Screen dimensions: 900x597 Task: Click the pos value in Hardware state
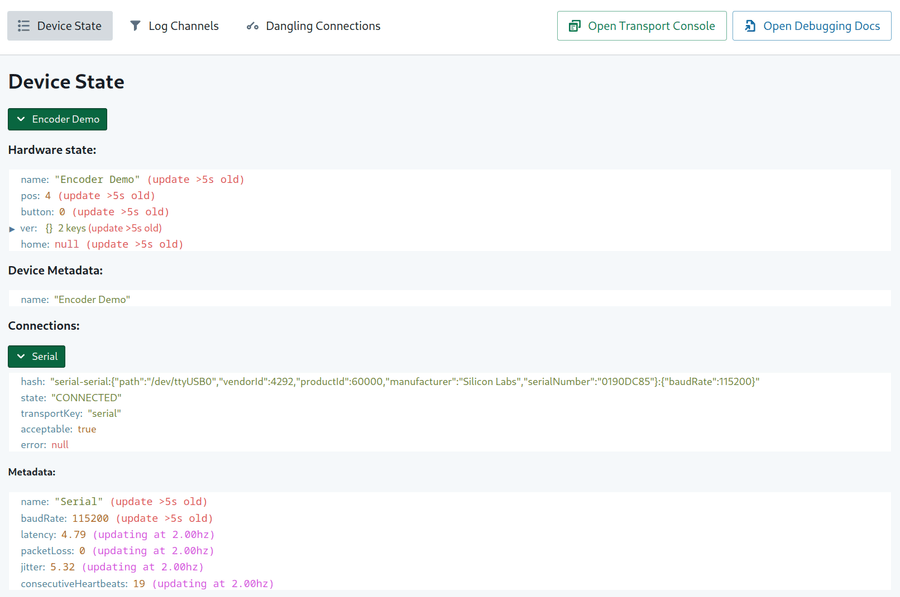coord(48,196)
